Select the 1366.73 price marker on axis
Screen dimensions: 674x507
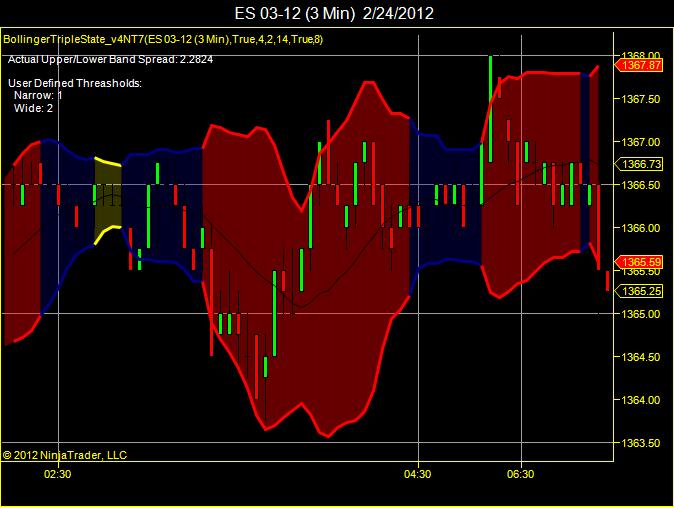[638, 164]
